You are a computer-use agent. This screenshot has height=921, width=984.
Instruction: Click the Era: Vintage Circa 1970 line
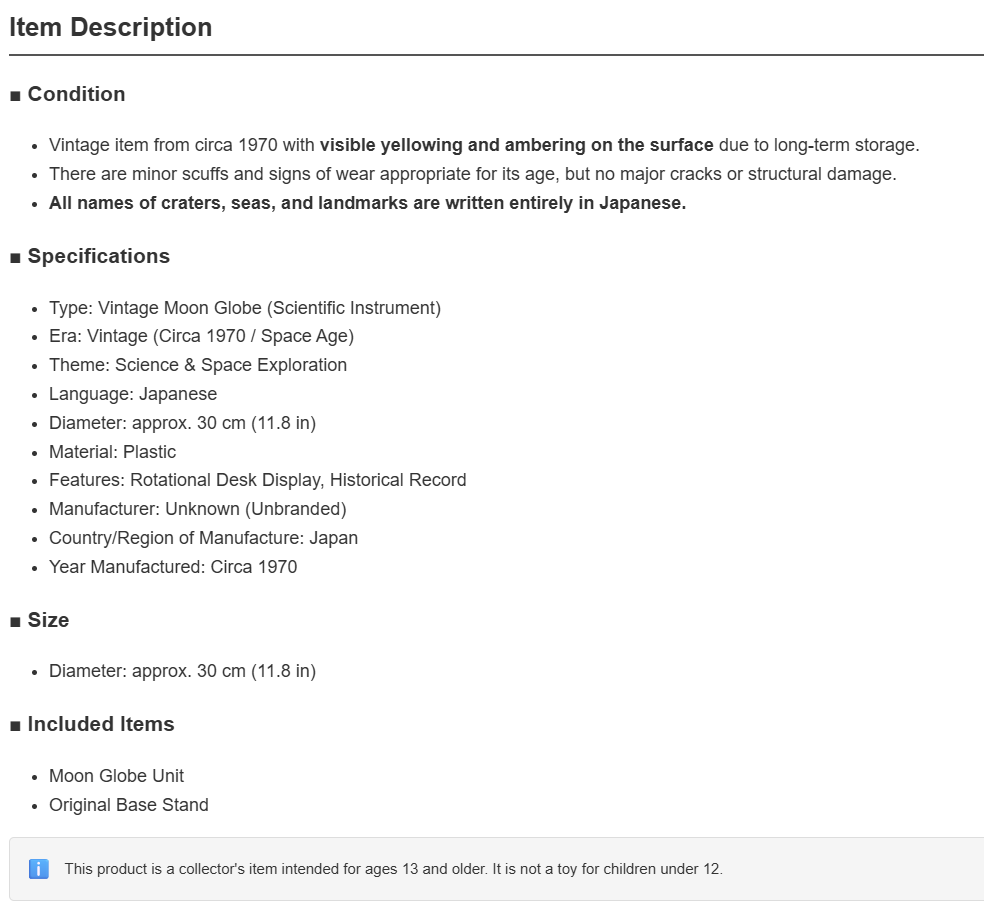click(201, 336)
